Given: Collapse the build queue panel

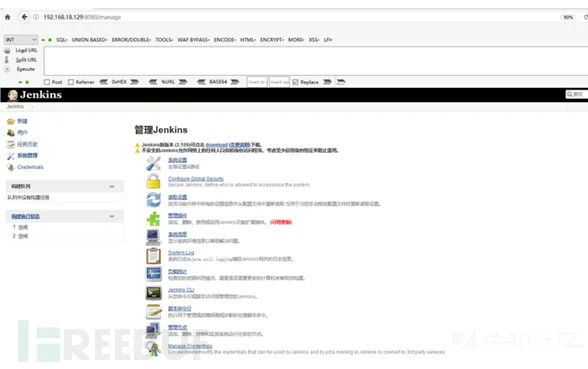Looking at the screenshot, I should pos(112,186).
